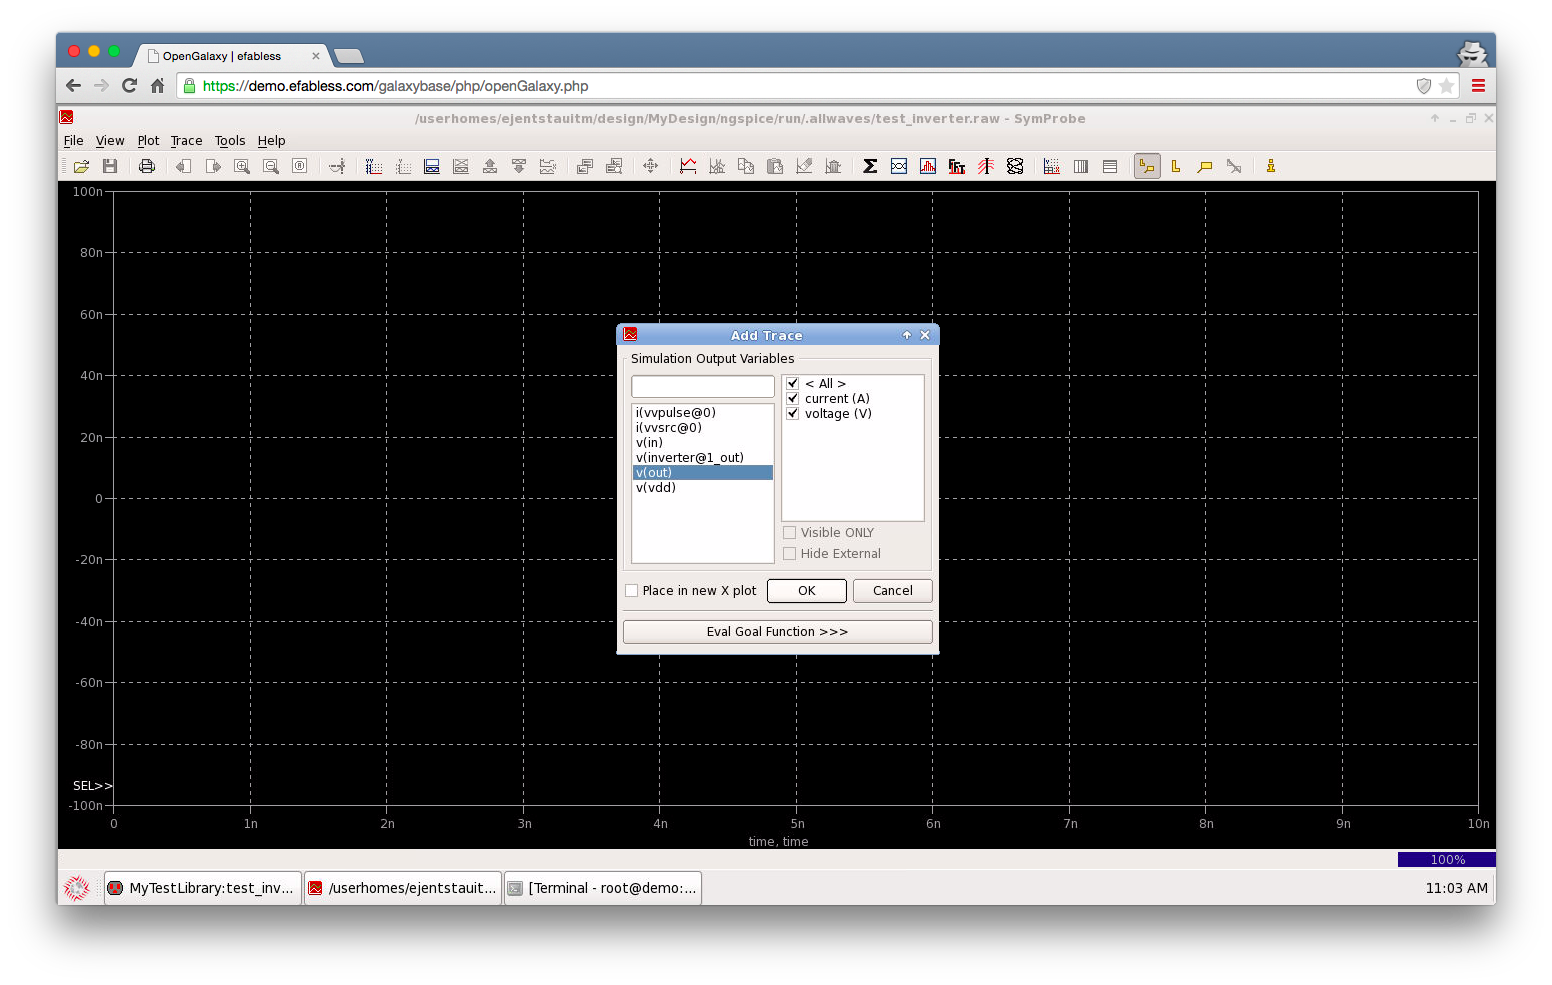This screenshot has height=985, width=1552.
Task: Click the dotted data grid icon
Action: click(1052, 166)
